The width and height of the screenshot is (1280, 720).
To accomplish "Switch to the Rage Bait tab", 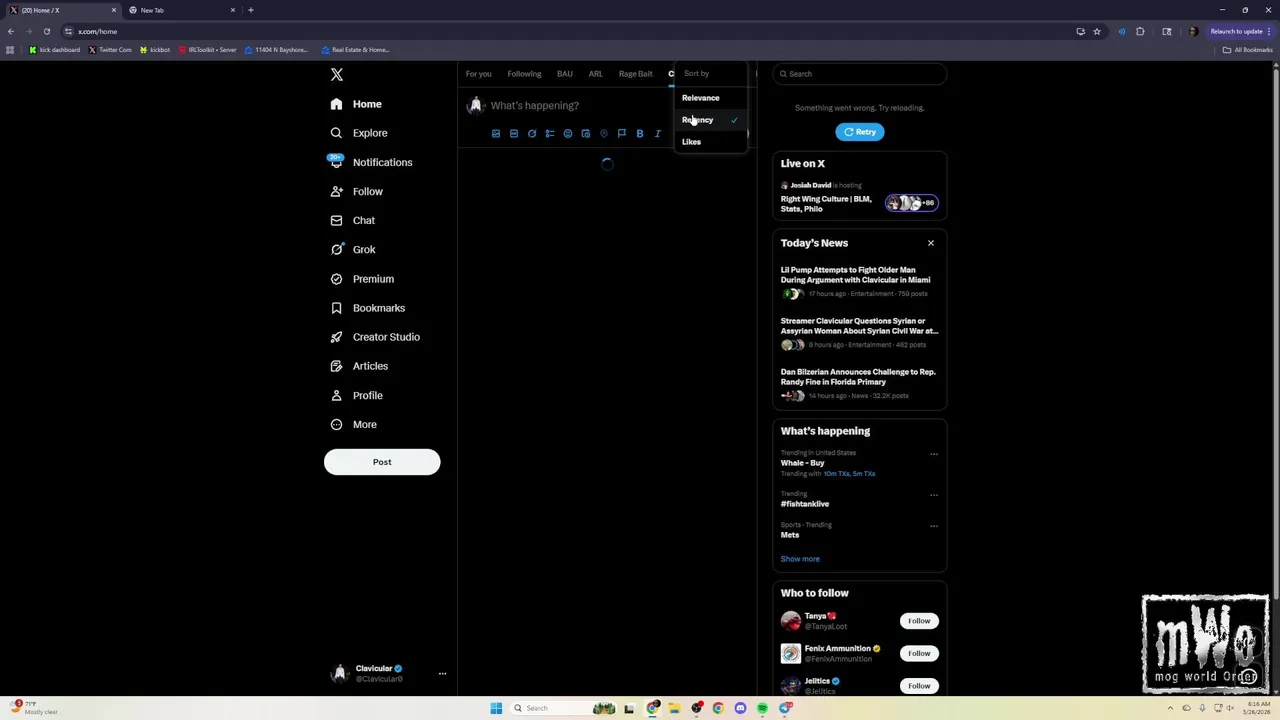I will tap(635, 74).
